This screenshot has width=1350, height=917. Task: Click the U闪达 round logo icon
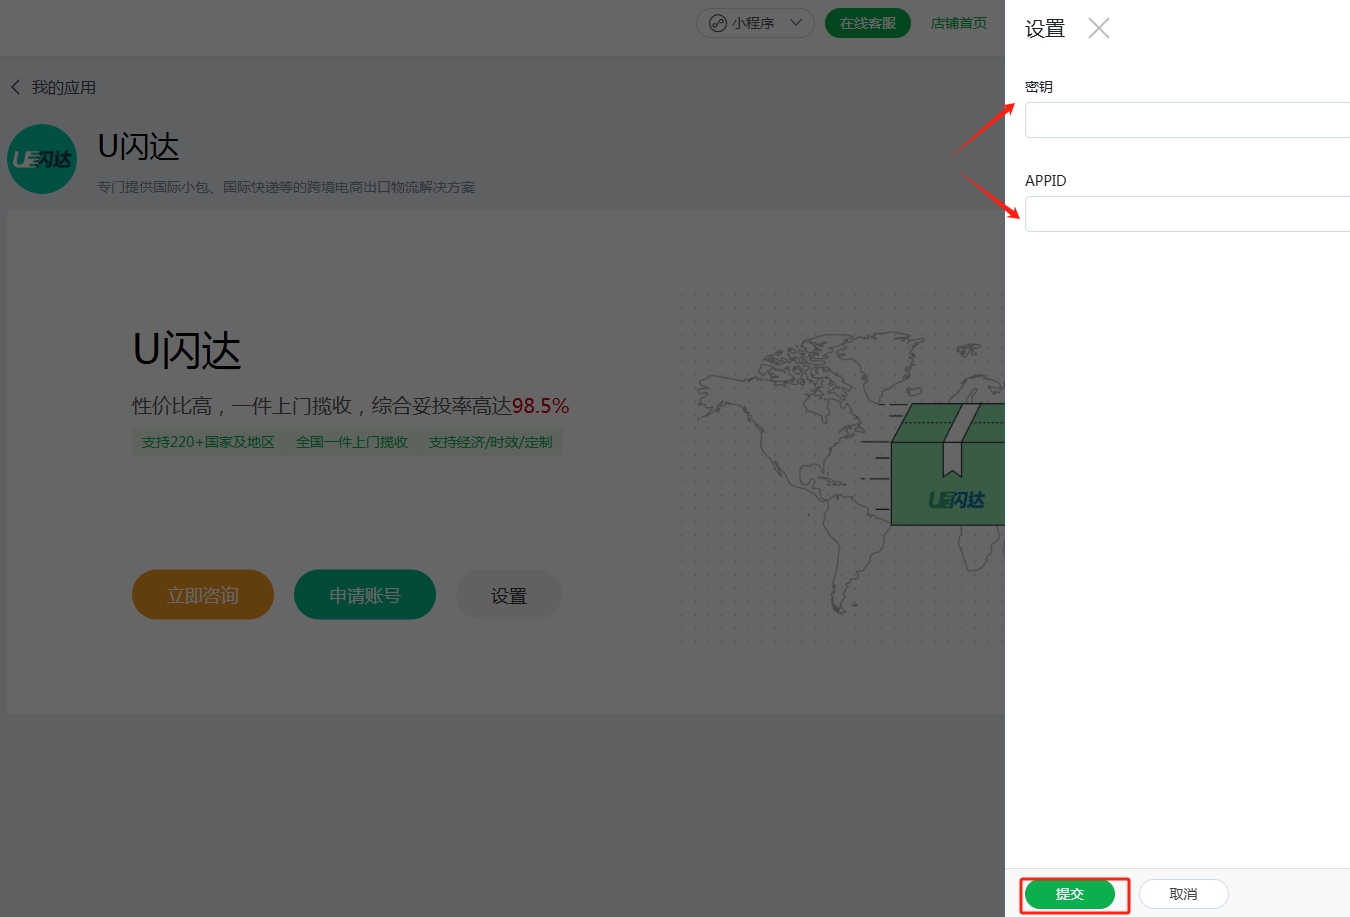pos(42,159)
